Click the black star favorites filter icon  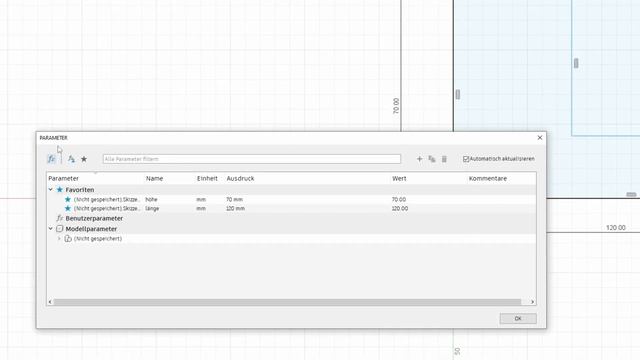pyautogui.click(x=84, y=159)
